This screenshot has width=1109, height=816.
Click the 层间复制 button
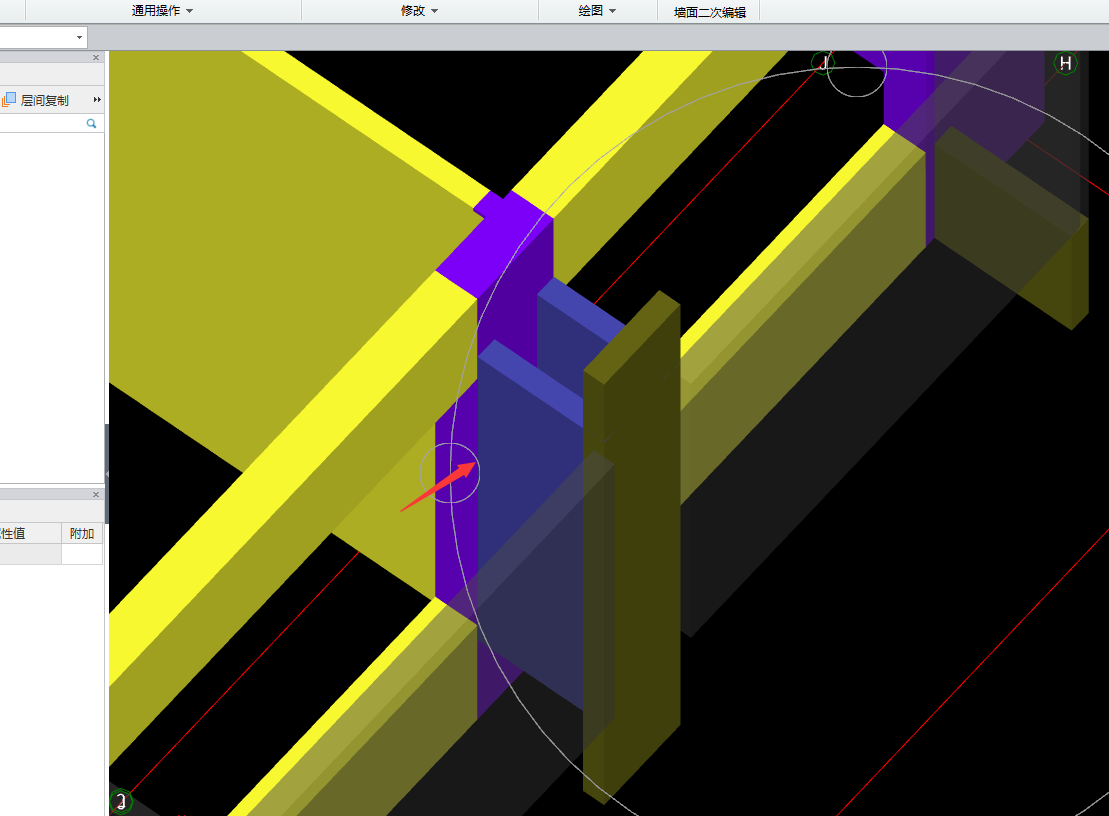[37, 100]
